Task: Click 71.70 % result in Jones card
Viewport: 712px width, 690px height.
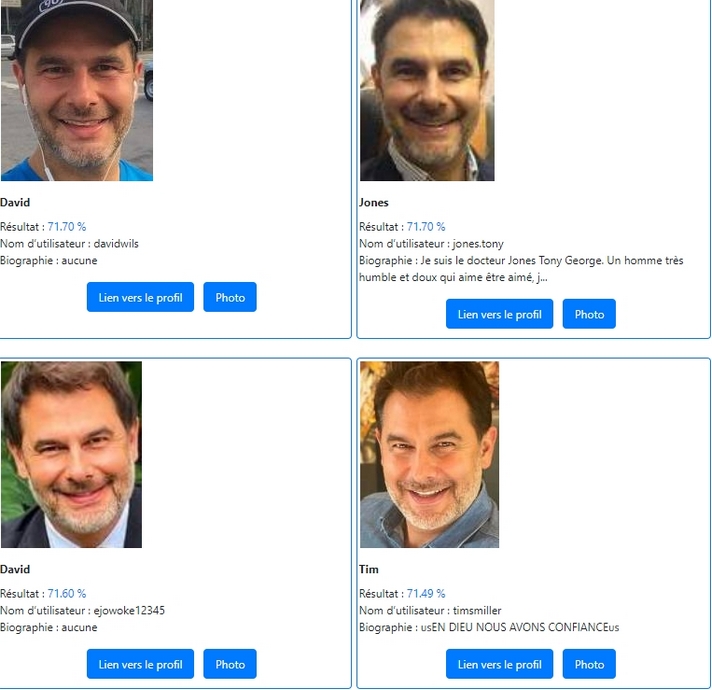Action: [x=426, y=227]
